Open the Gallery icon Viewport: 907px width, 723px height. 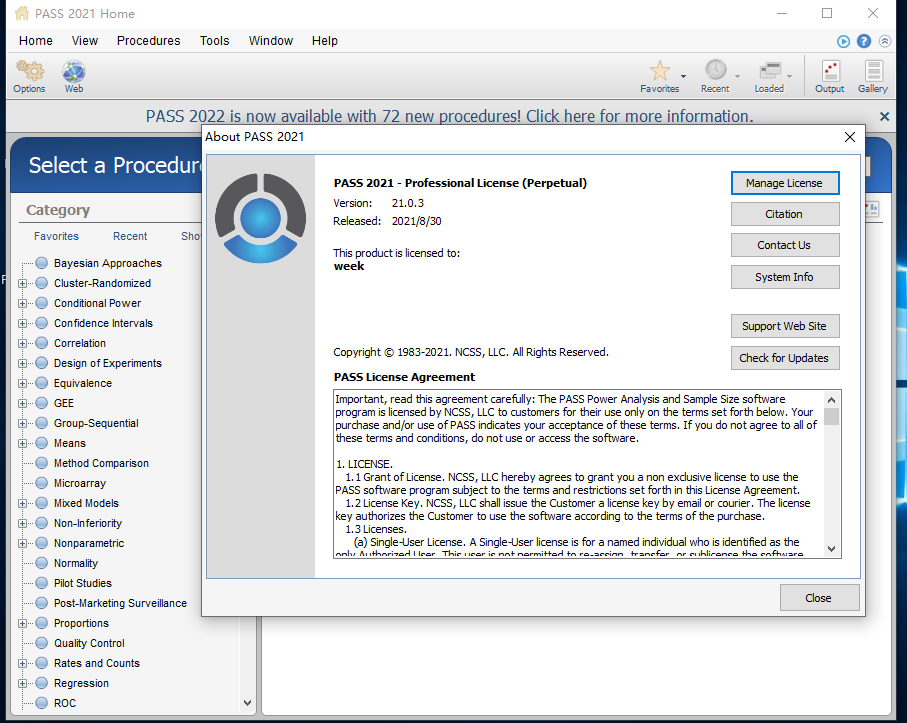coord(873,71)
